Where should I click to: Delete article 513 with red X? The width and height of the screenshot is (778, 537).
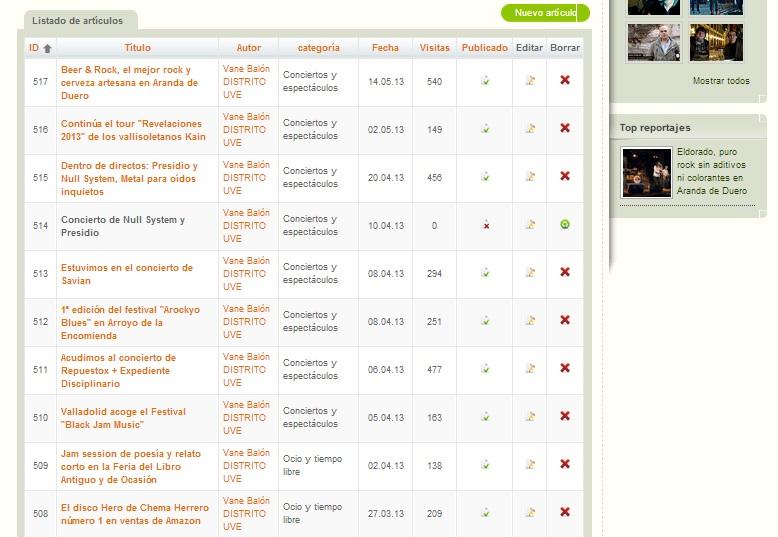pos(565,272)
